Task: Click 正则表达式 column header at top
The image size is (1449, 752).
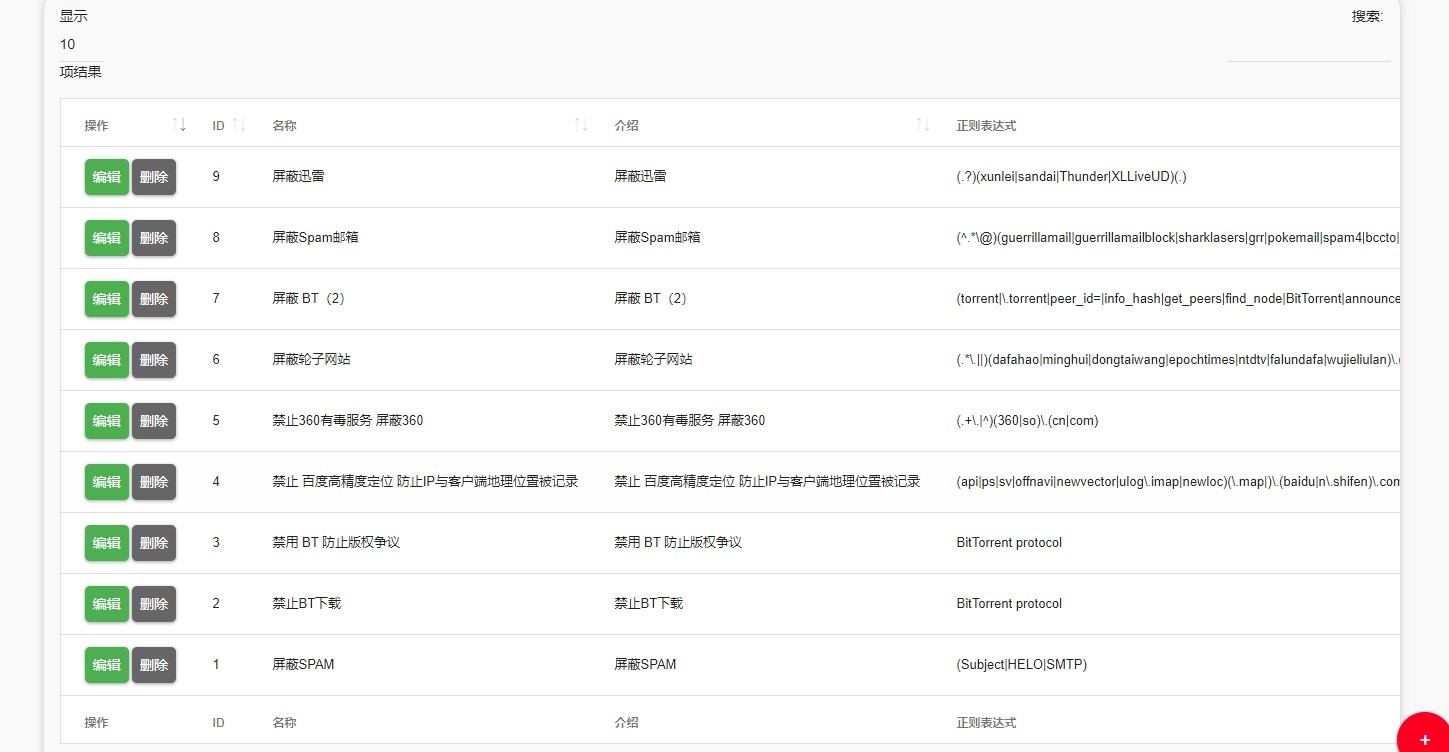Action: click(x=986, y=126)
